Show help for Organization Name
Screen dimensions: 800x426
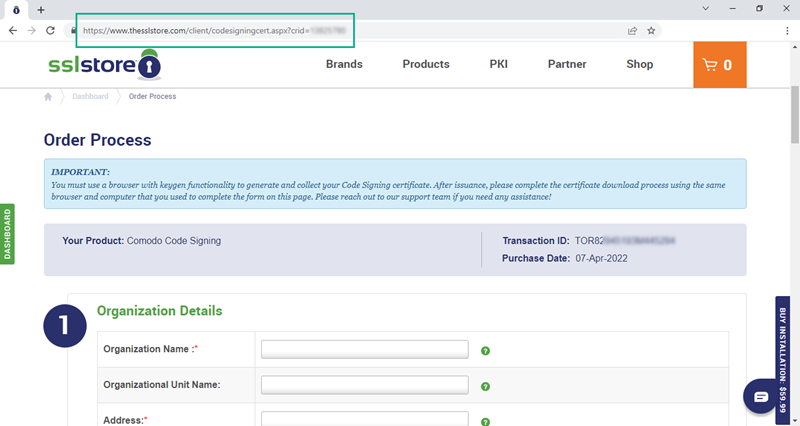(485, 350)
